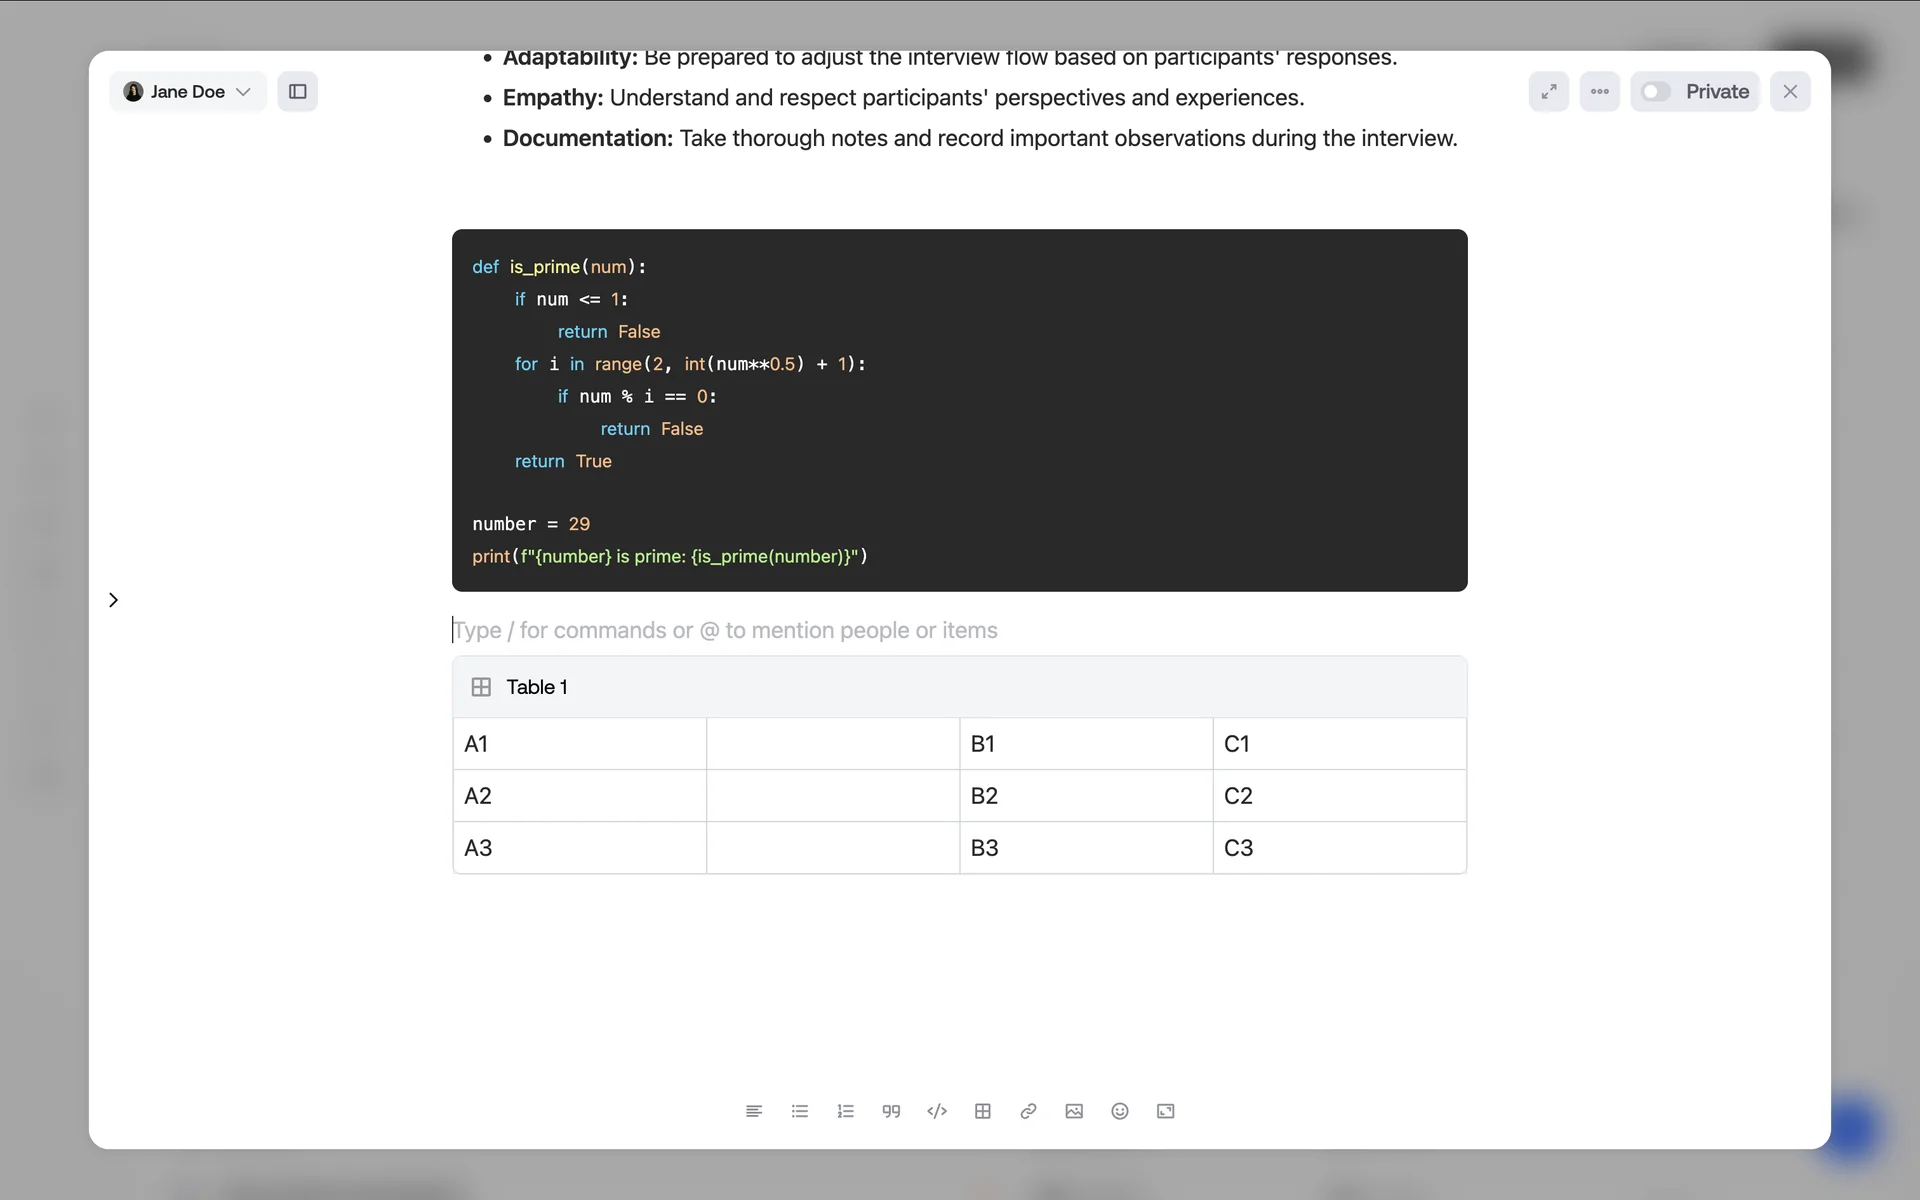
Task: Add a link with the chain icon
Action: click(x=1028, y=1111)
